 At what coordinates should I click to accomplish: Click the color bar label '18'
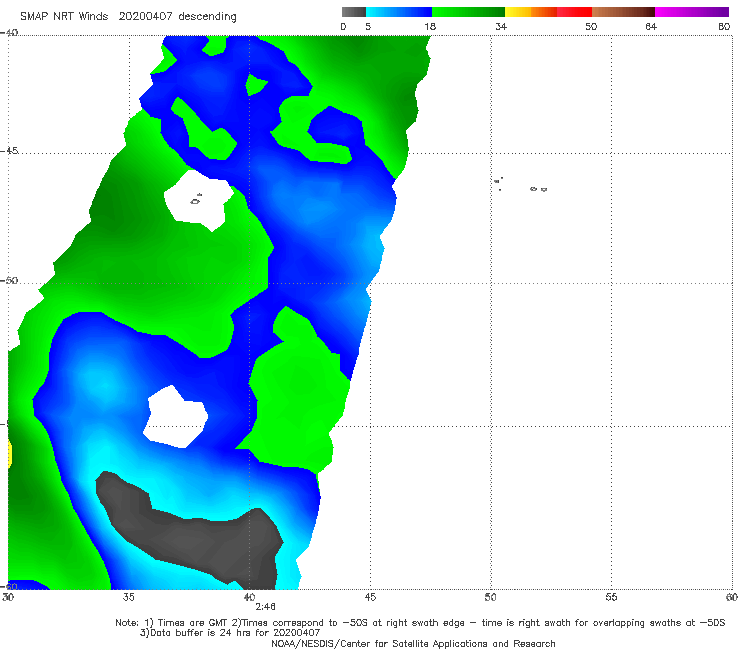[x=430, y=26]
